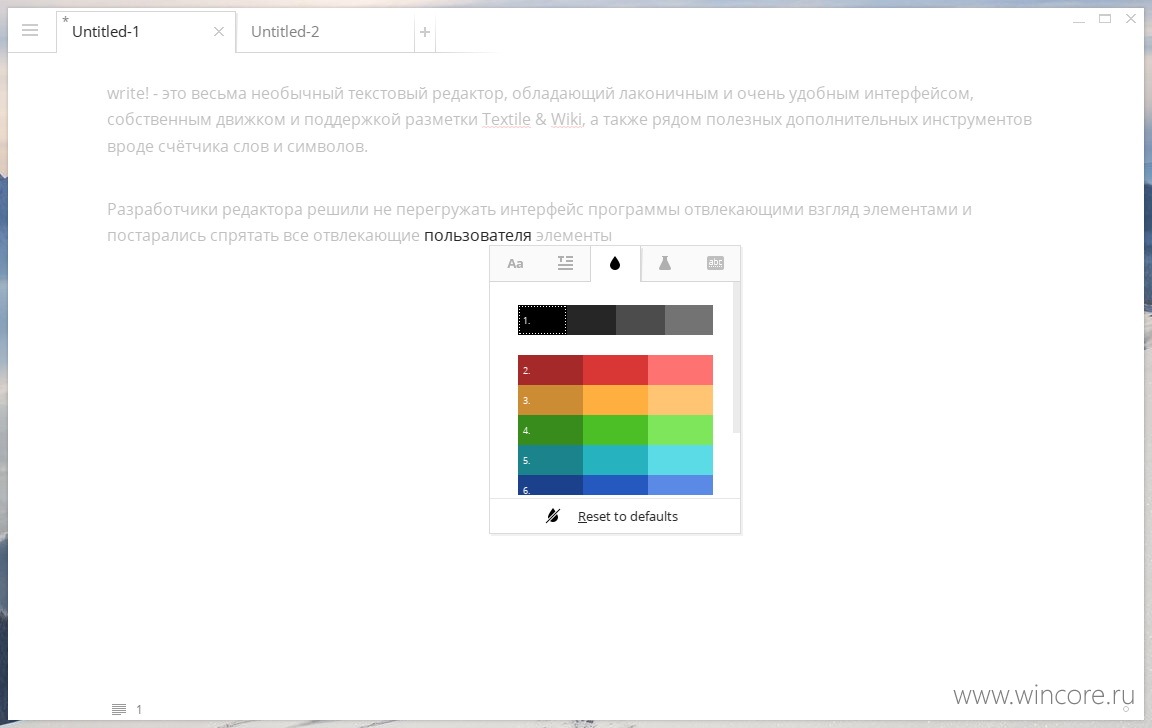Choose the light cyan swatch
Viewport: 1152px width, 728px height.
tap(680, 460)
